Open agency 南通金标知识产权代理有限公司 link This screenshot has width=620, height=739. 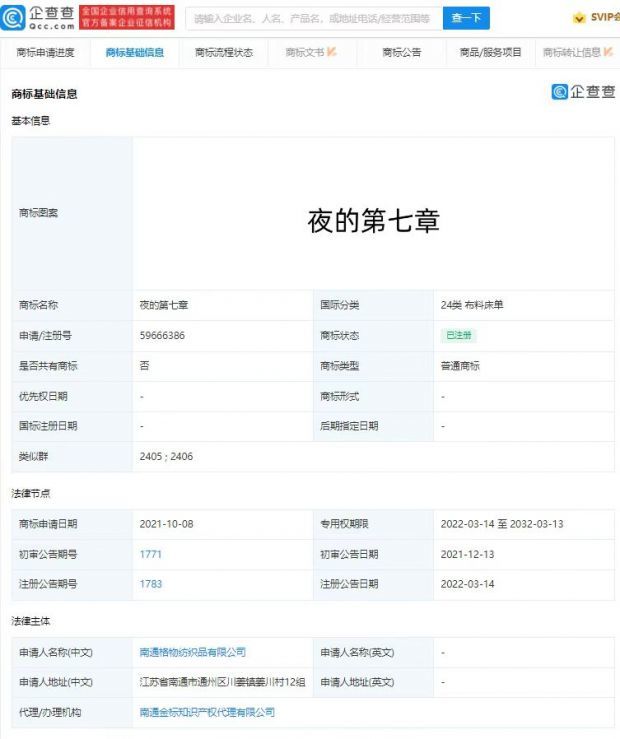tap(207, 712)
